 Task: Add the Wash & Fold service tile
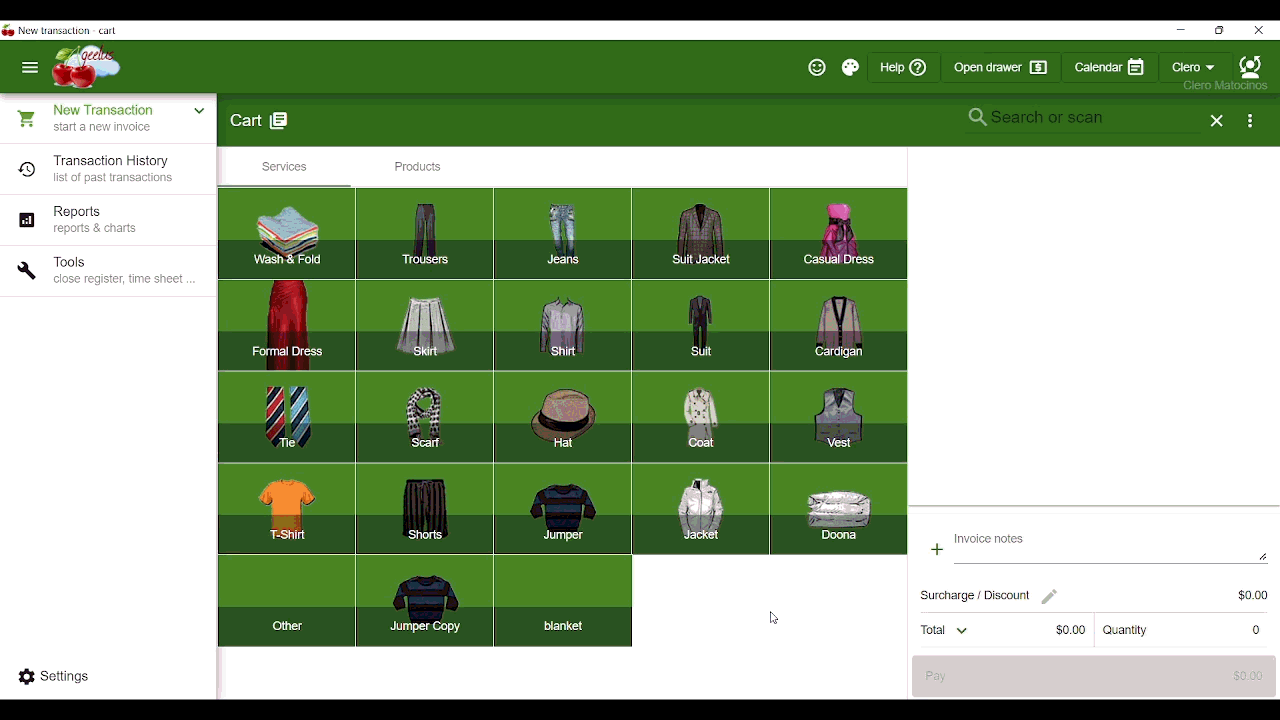click(287, 234)
